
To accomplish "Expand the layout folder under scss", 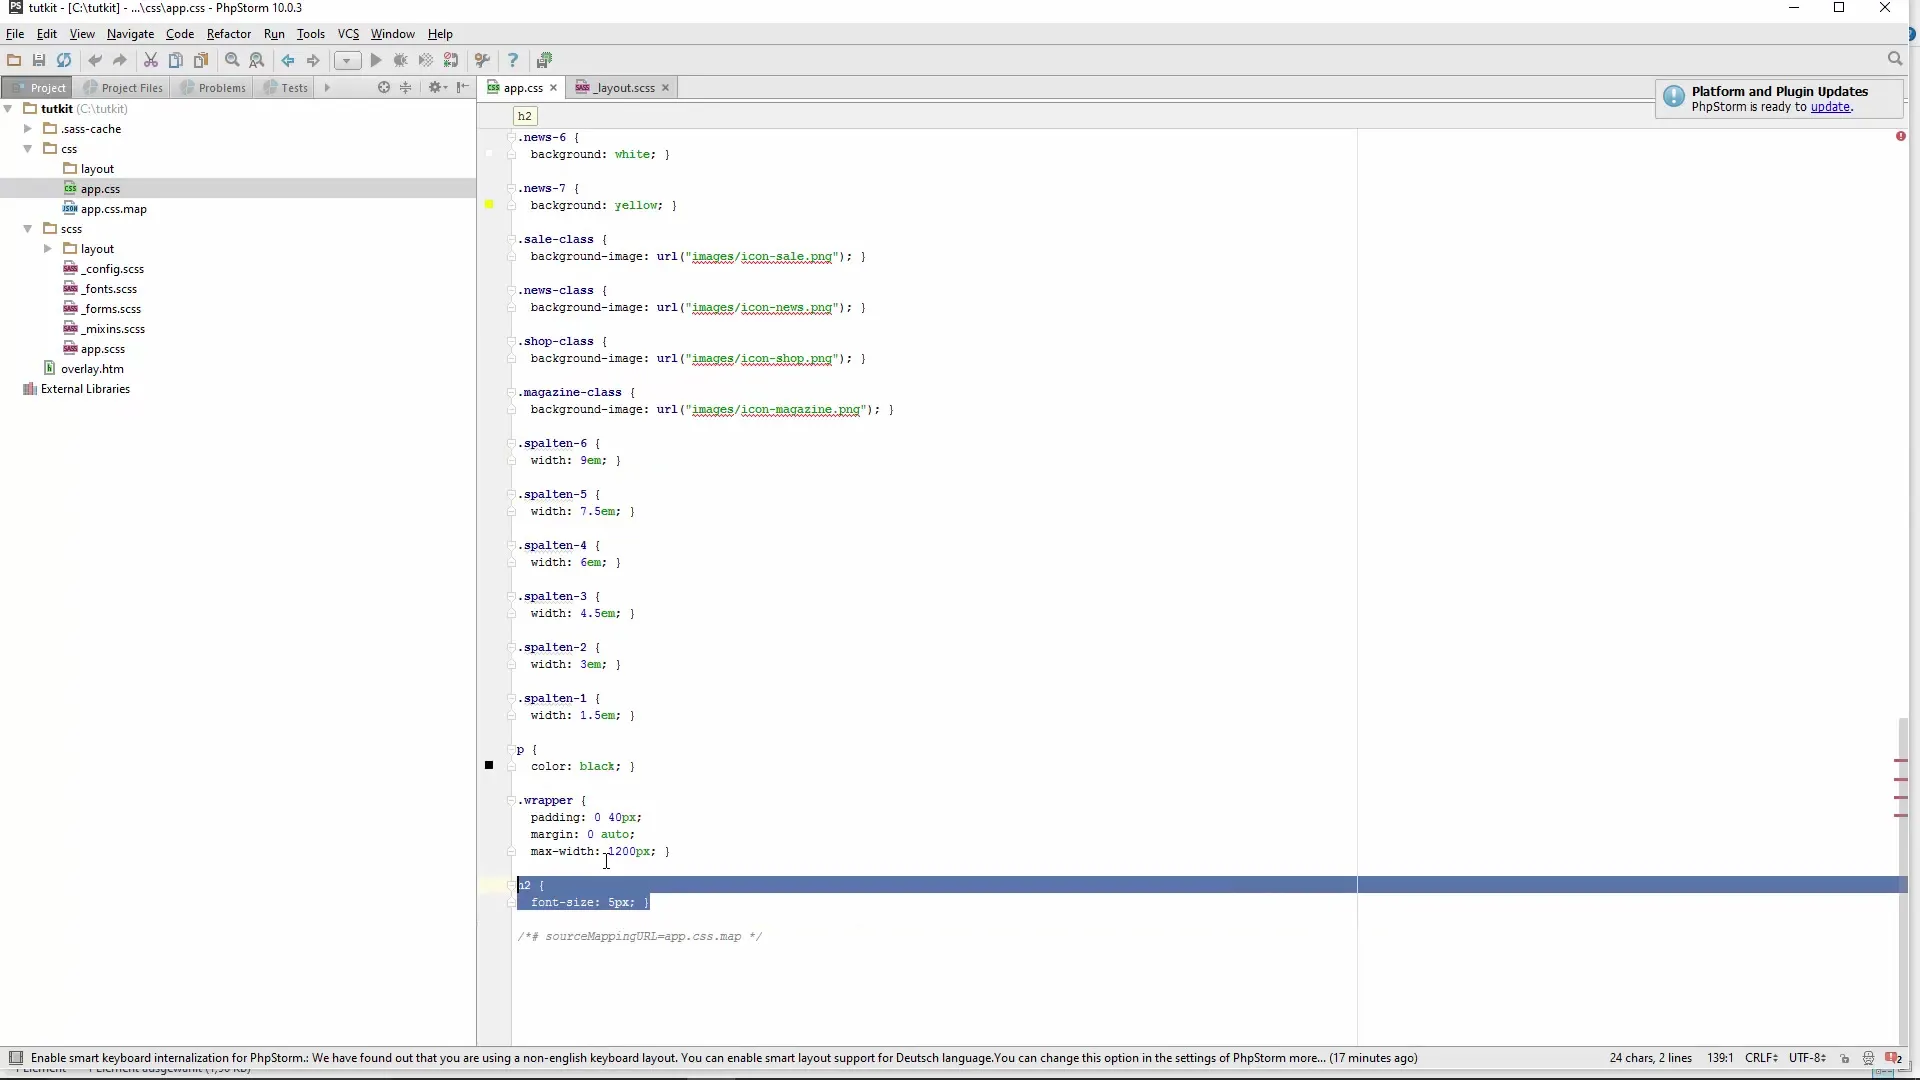I will pos(48,249).
